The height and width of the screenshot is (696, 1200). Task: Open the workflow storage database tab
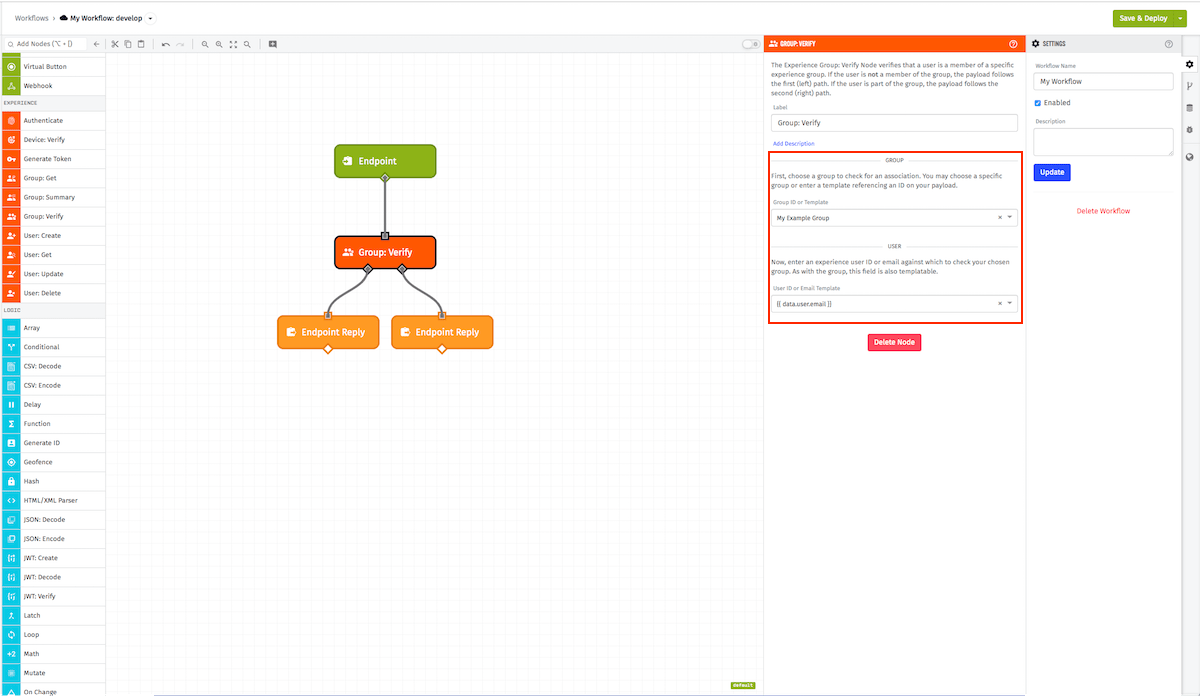1189,108
